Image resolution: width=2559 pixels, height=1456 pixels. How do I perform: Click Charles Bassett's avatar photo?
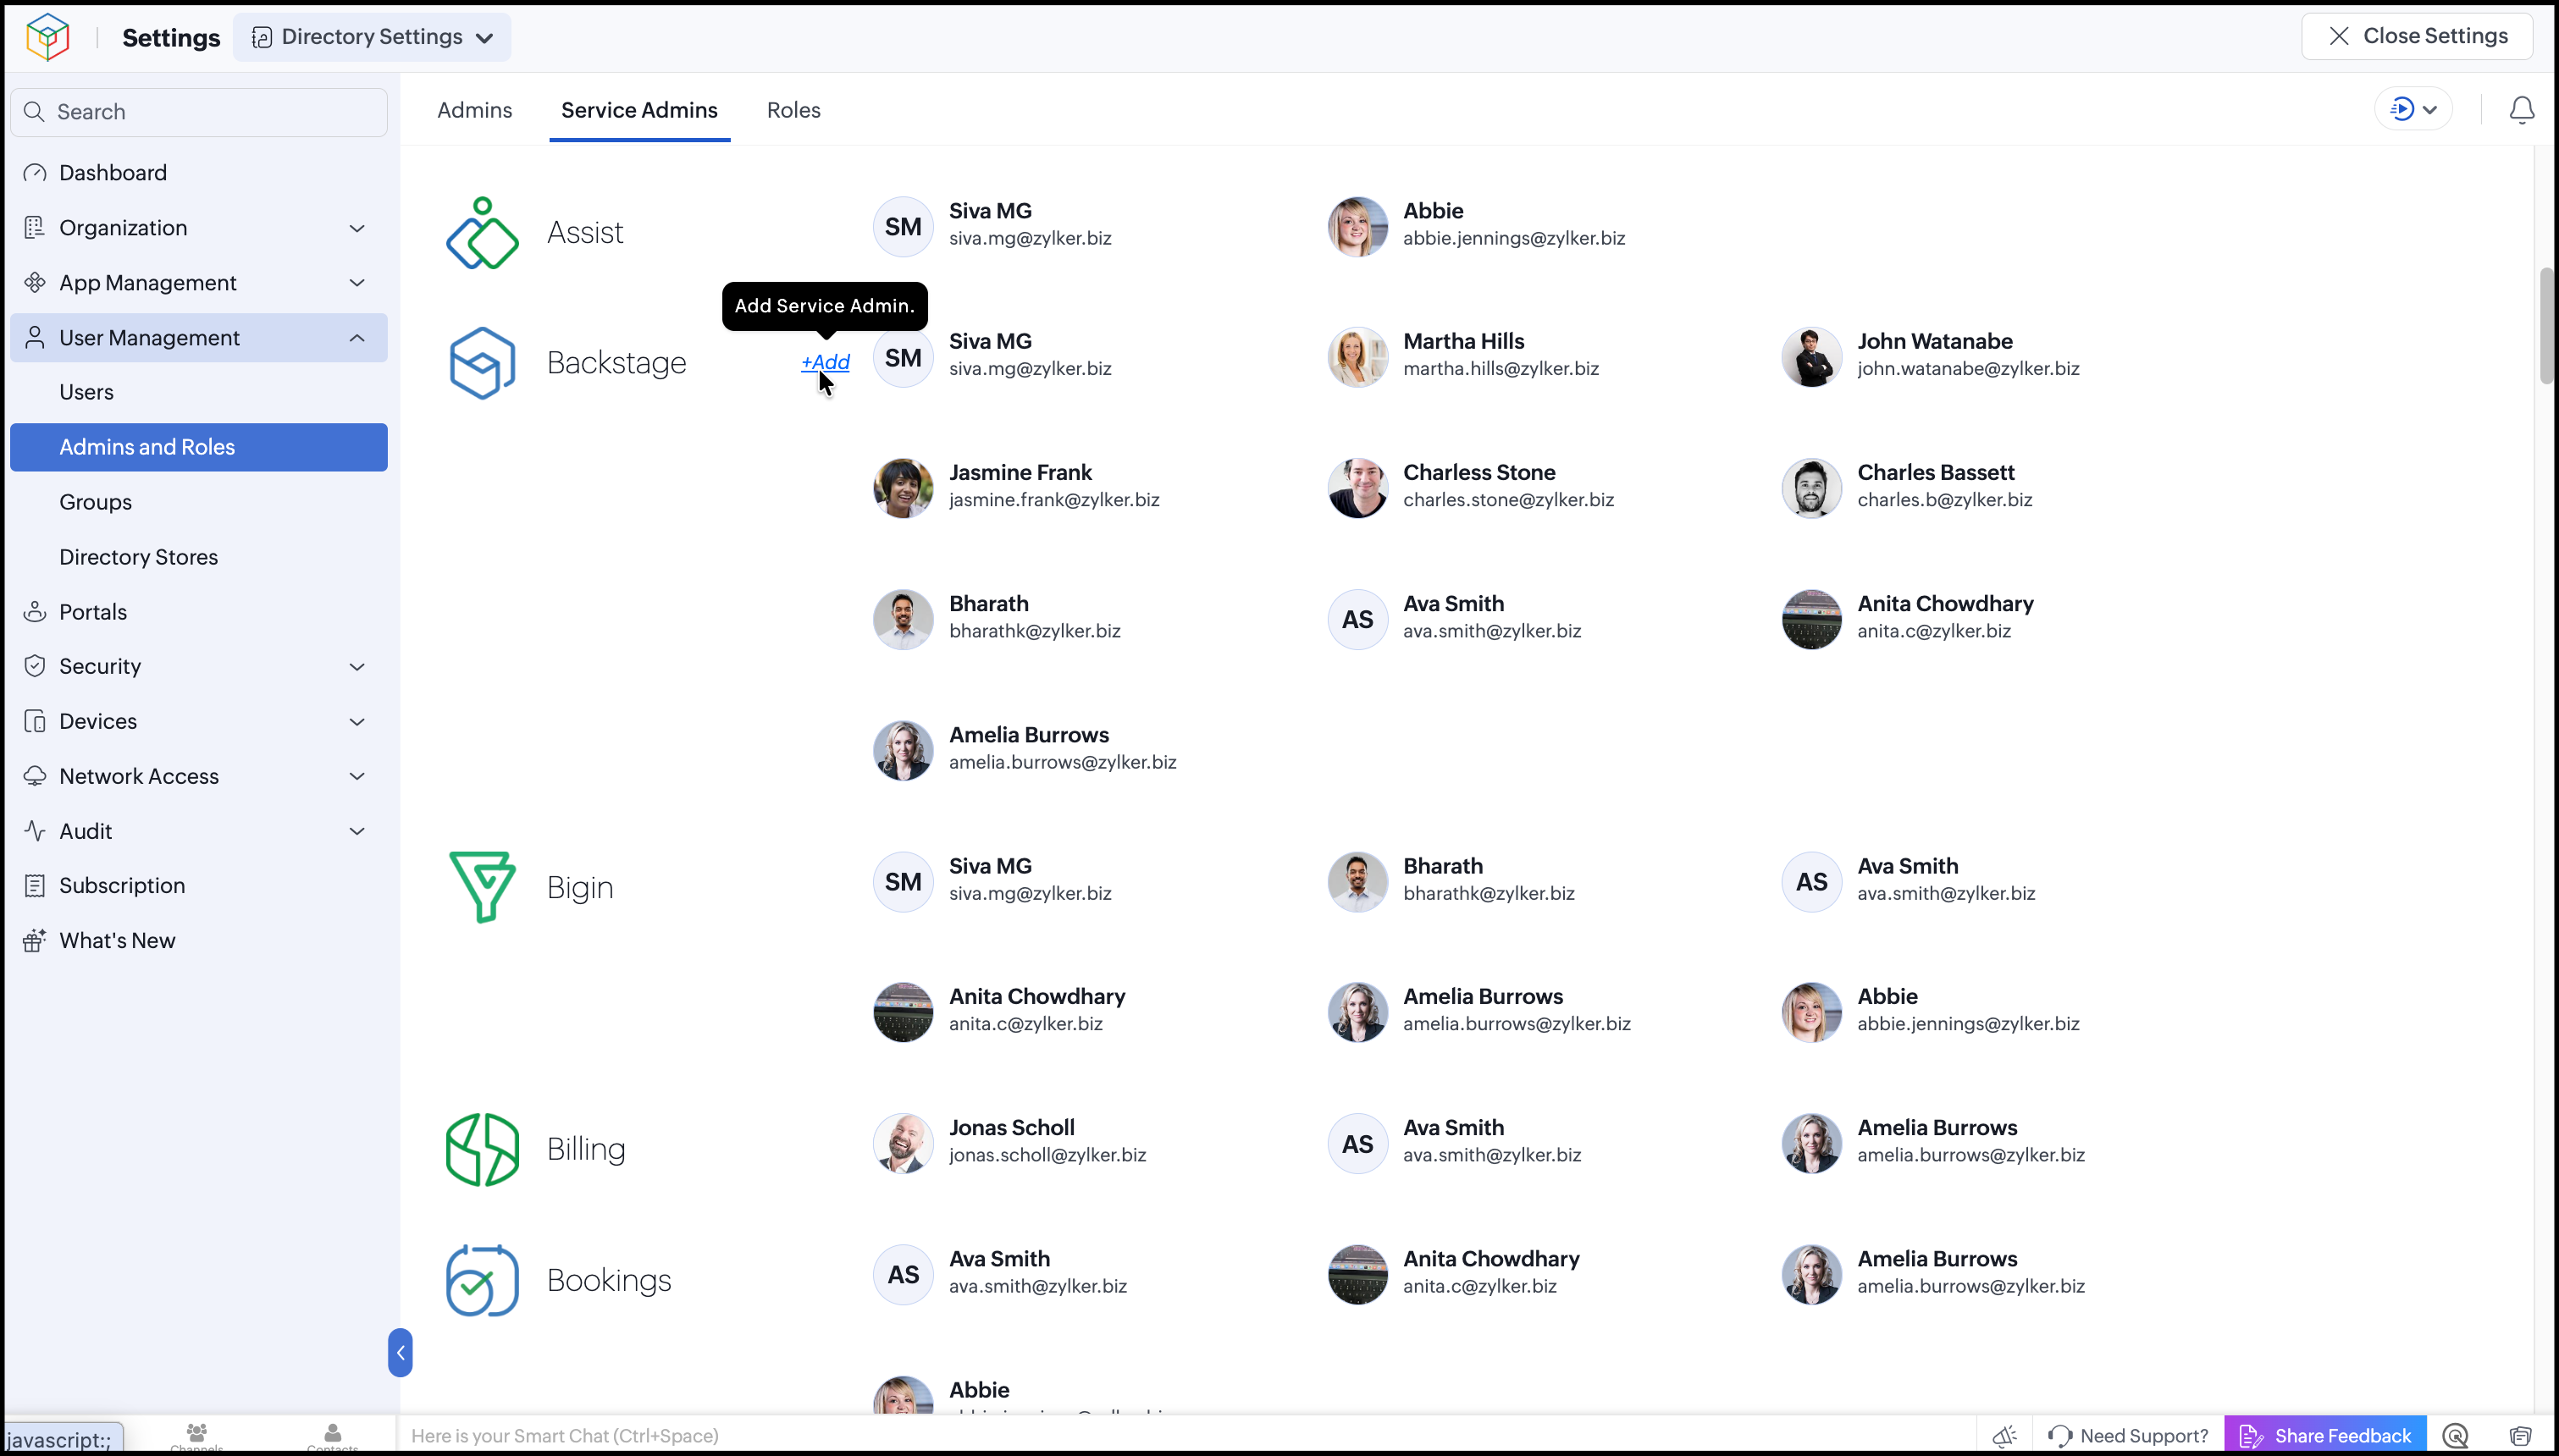tap(1811, 488)
